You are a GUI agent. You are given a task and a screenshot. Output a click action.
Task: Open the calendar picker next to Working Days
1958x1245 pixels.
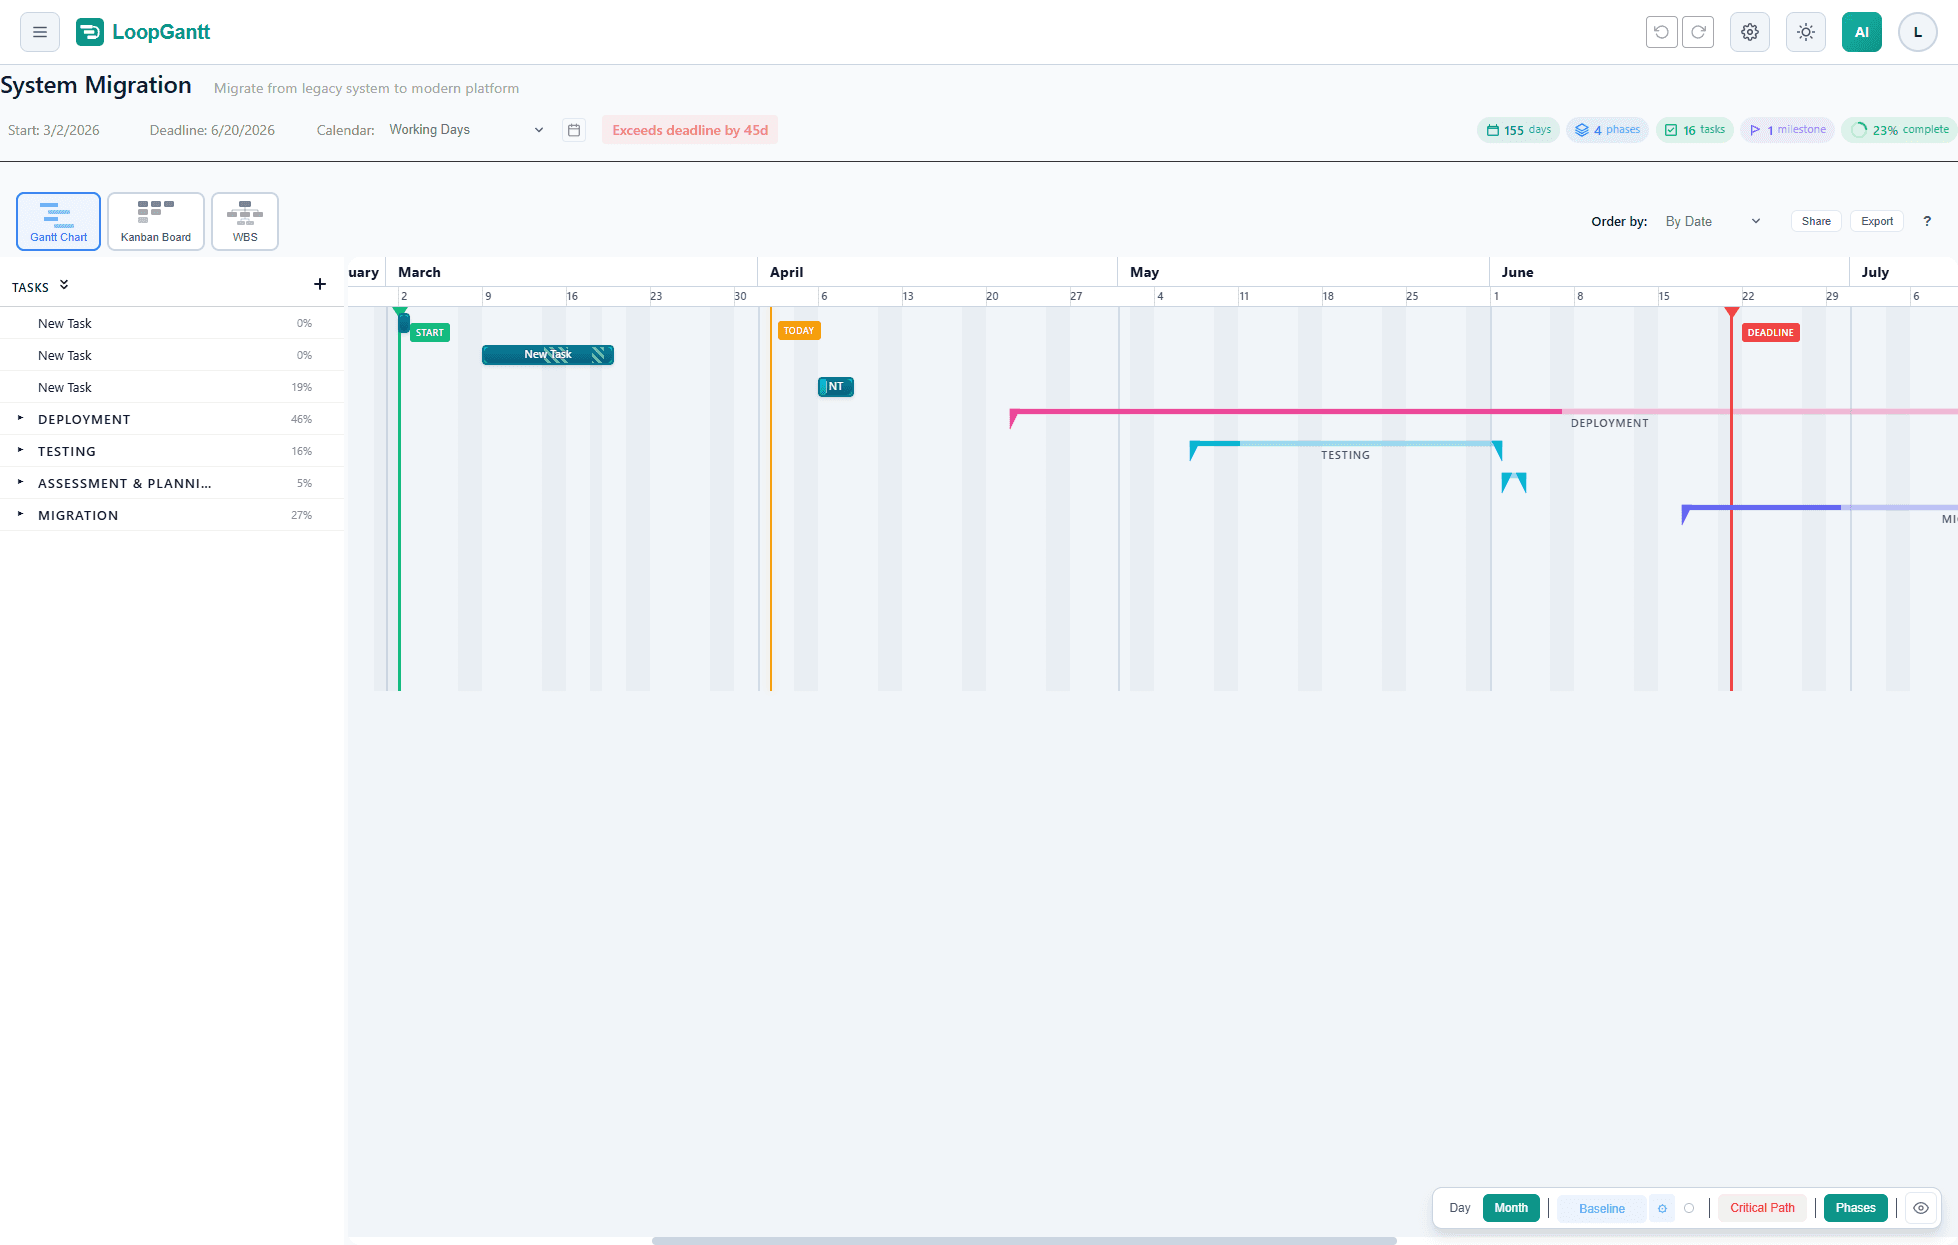[574, 130]
